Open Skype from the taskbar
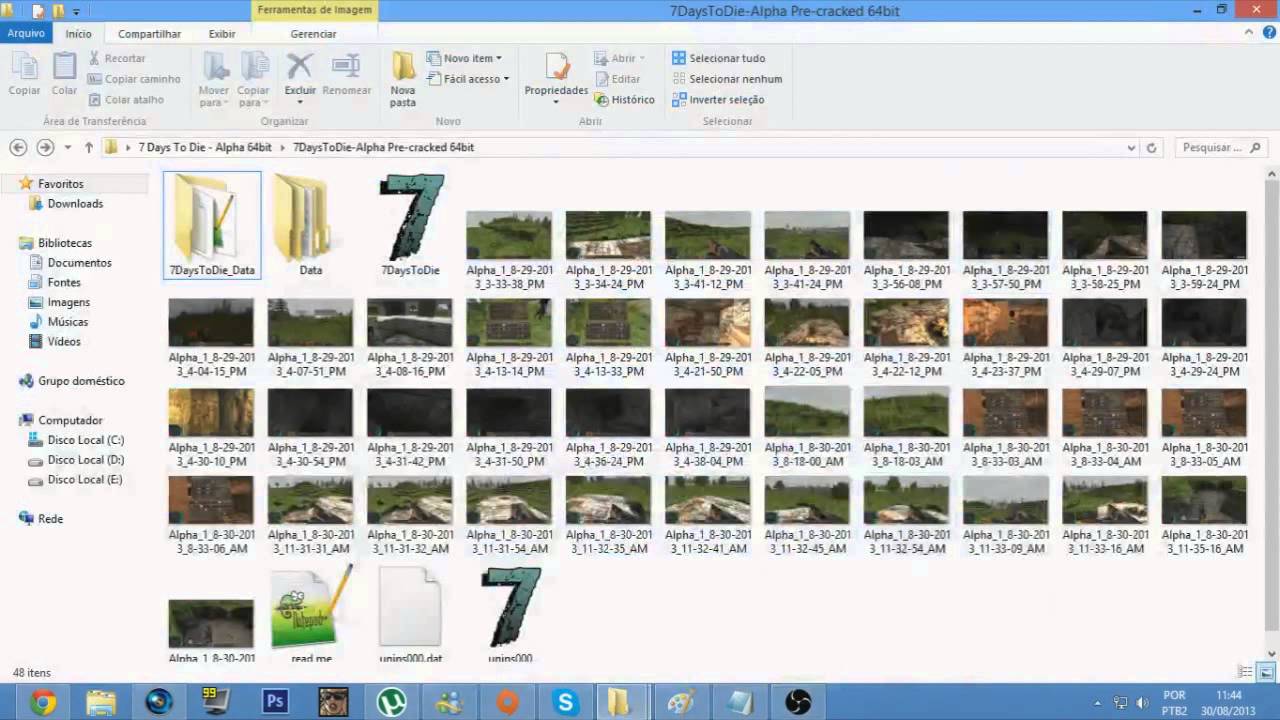Viewport: 1280px width, 720px height. pos(565,702)
